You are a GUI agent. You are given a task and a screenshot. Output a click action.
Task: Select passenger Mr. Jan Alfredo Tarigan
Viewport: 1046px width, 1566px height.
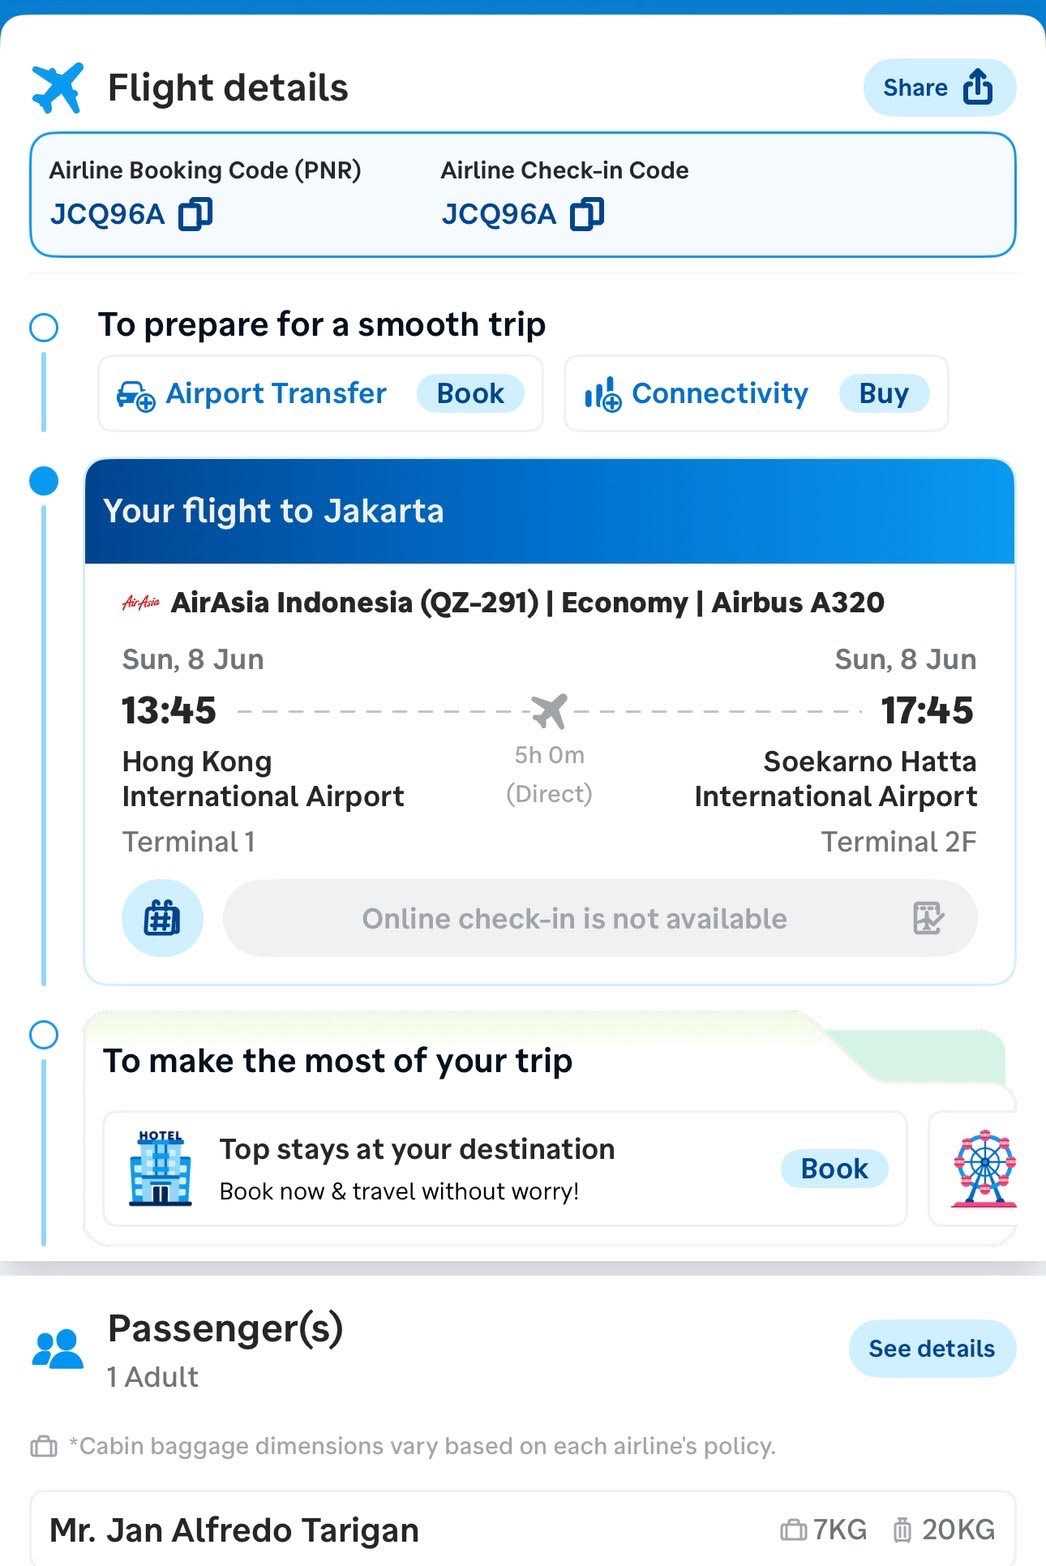click(234, 1530)
